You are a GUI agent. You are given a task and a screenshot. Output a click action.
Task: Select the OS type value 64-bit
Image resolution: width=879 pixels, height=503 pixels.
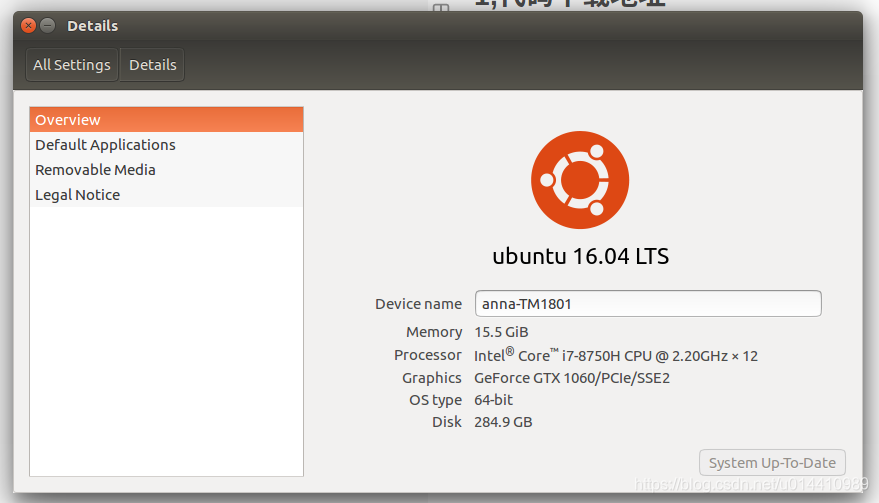(x=493, y=400)
